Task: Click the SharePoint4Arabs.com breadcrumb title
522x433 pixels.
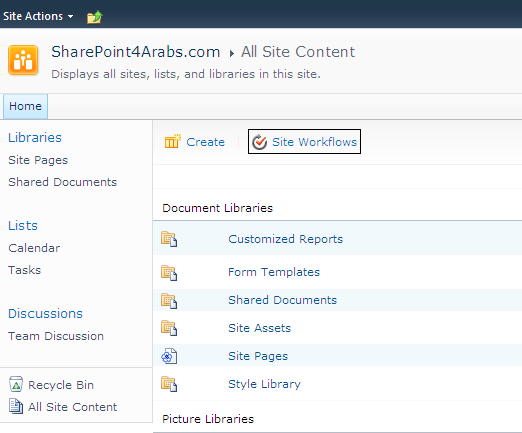Action: 136,52
